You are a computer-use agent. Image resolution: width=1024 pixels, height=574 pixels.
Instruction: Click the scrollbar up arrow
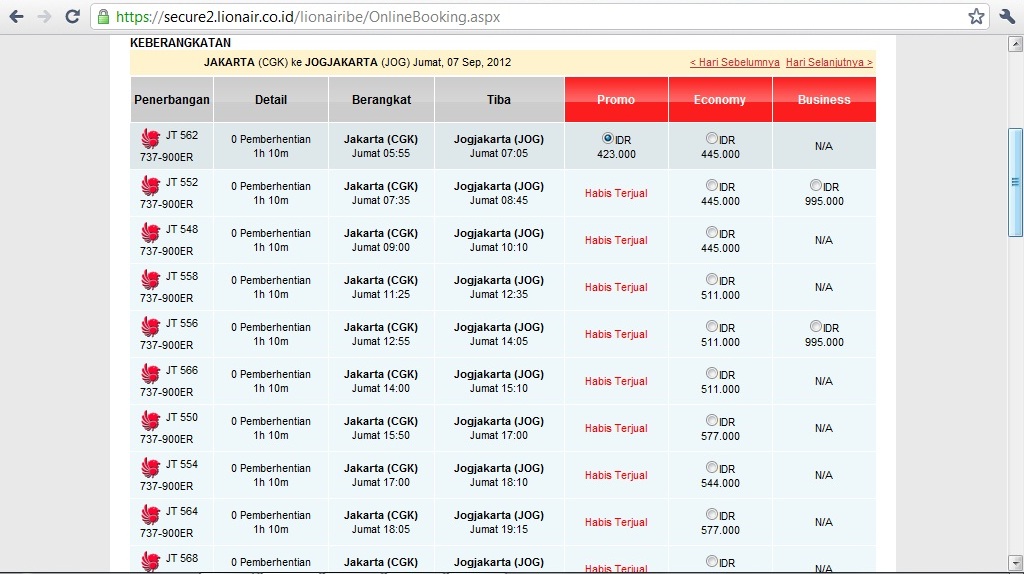coord(1016,44)
